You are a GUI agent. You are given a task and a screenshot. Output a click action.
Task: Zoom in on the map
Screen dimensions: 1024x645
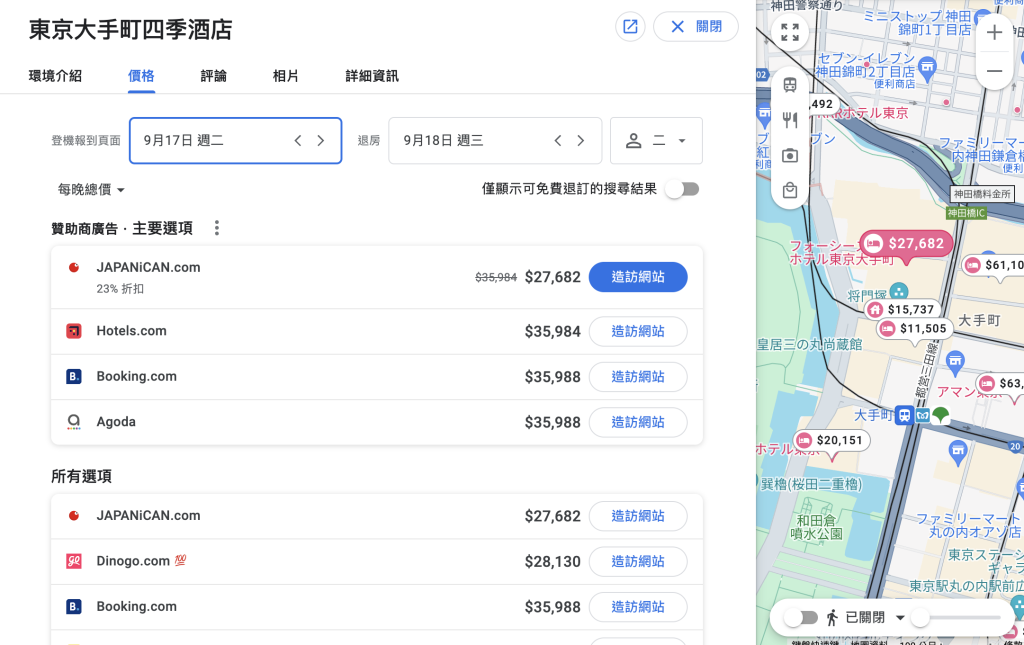994,33
